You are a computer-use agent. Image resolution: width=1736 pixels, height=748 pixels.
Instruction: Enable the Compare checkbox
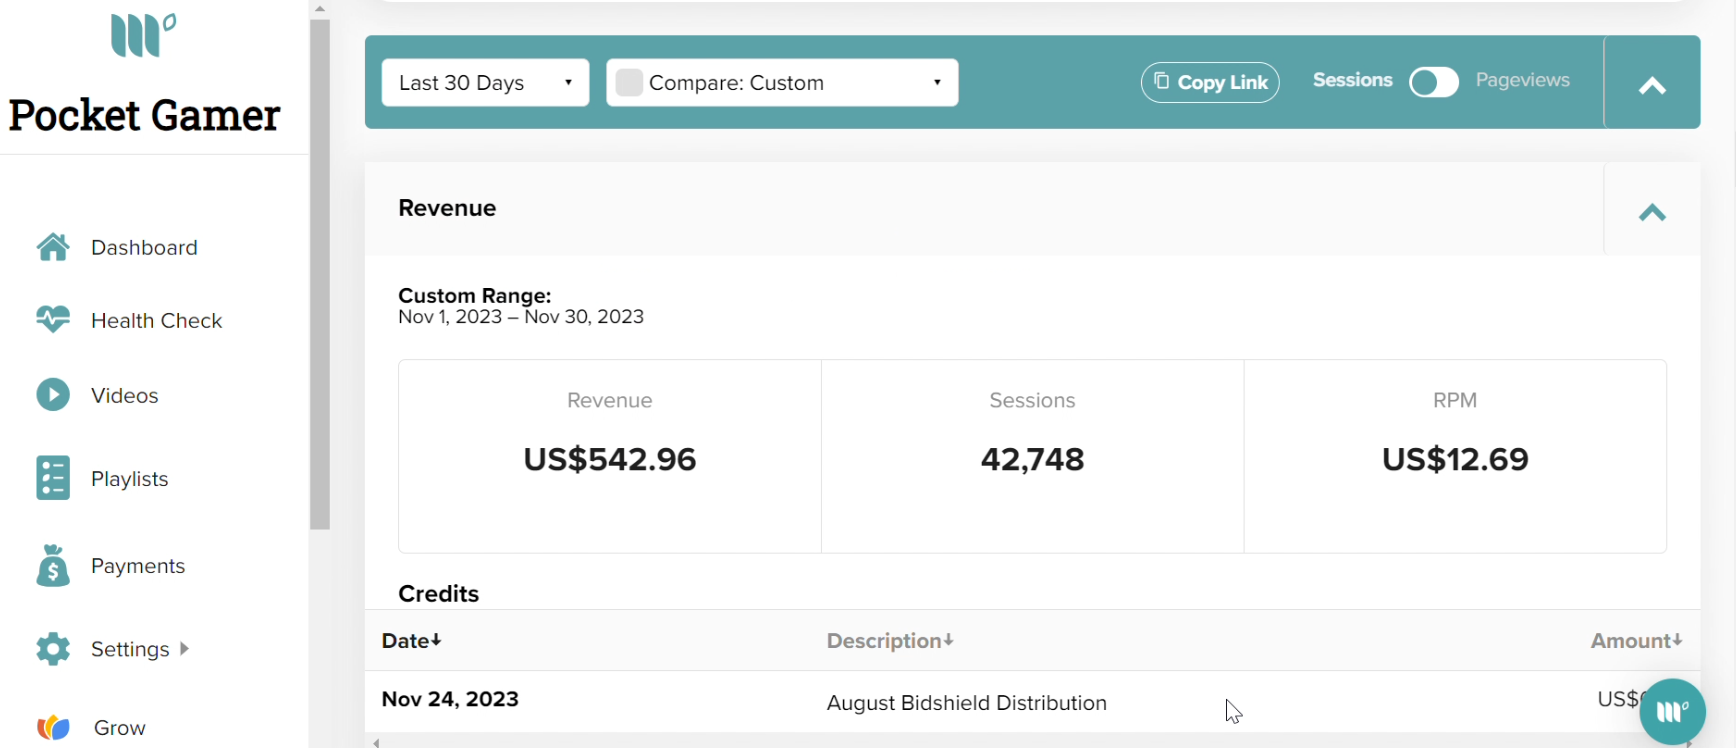(x=629, y=82)
